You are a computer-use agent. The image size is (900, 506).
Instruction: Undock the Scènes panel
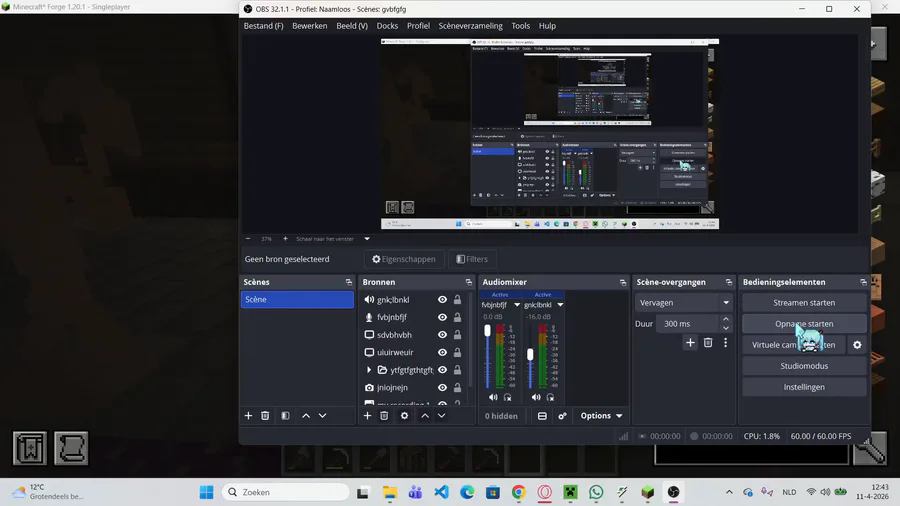tap(348, 282)
